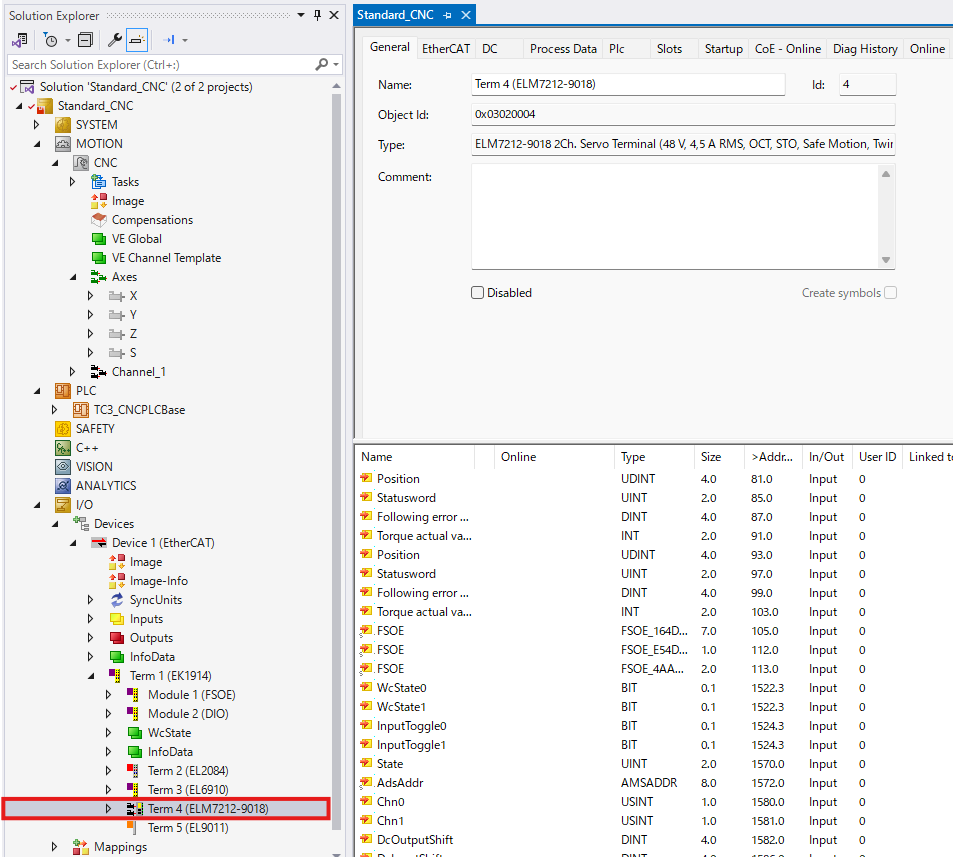953x857 pixels.
Task: Click the SyncUnits icon
Action: coord(117,599)
